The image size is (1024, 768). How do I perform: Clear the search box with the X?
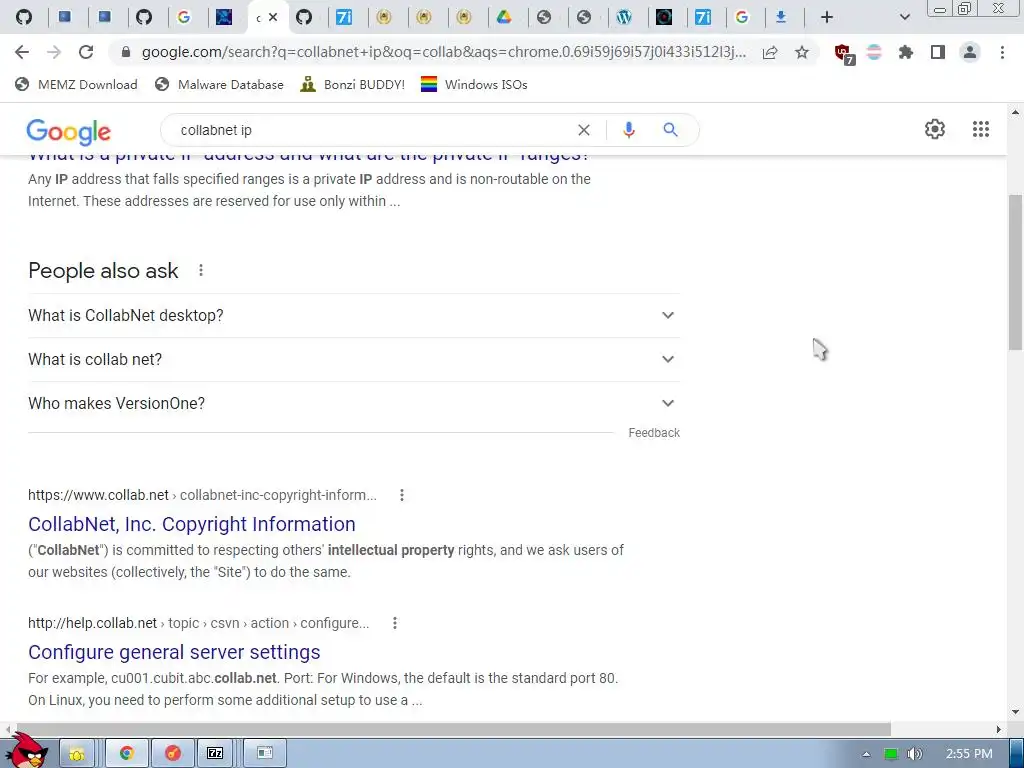pos(584,130)
